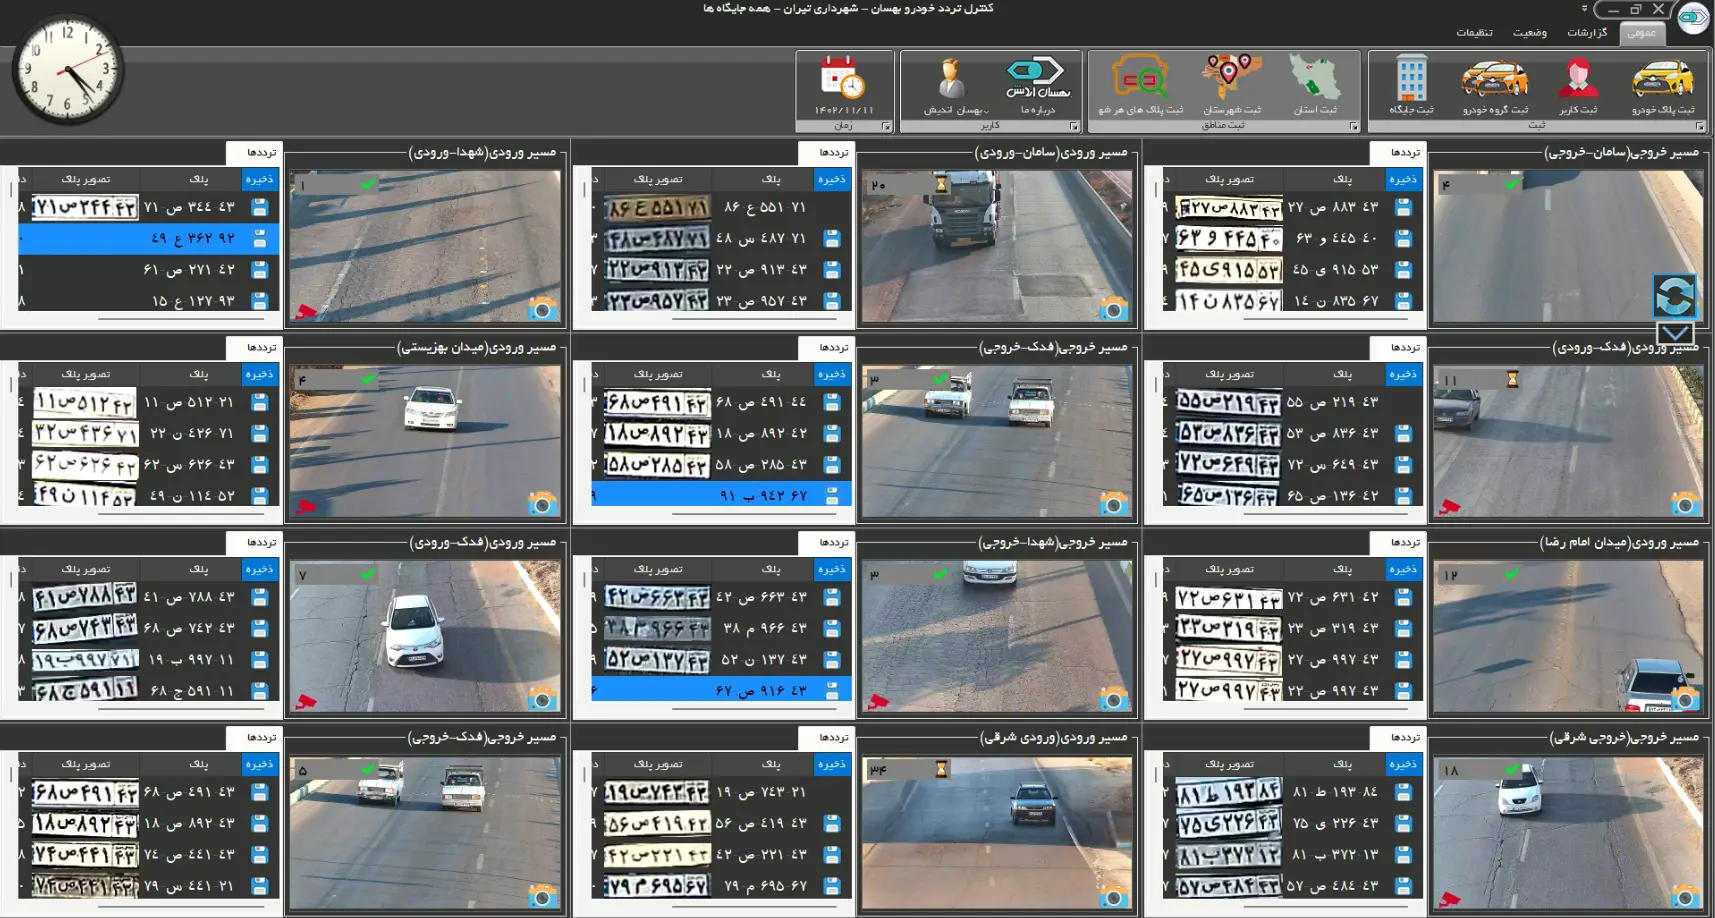Open plate image thumbnail ۸٦ ع ٥٥۱ ۷۱
Image resolution: width=1715 pixels, height=918 pixels.
[657, 208]
